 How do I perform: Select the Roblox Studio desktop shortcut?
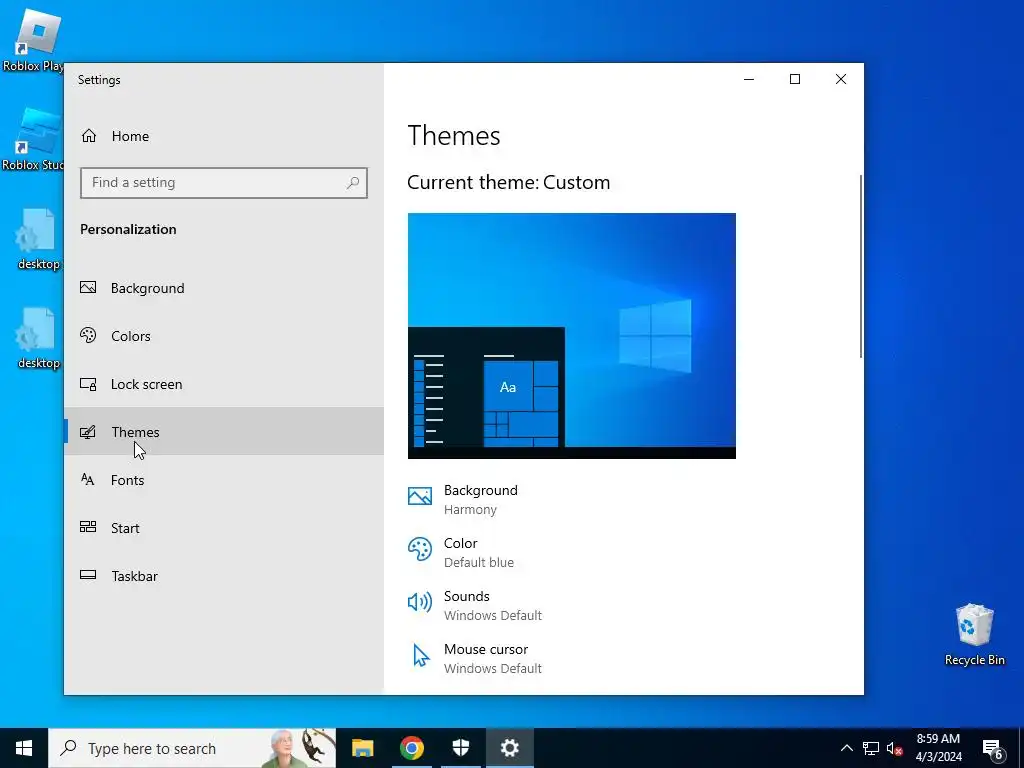coord(33,138)
